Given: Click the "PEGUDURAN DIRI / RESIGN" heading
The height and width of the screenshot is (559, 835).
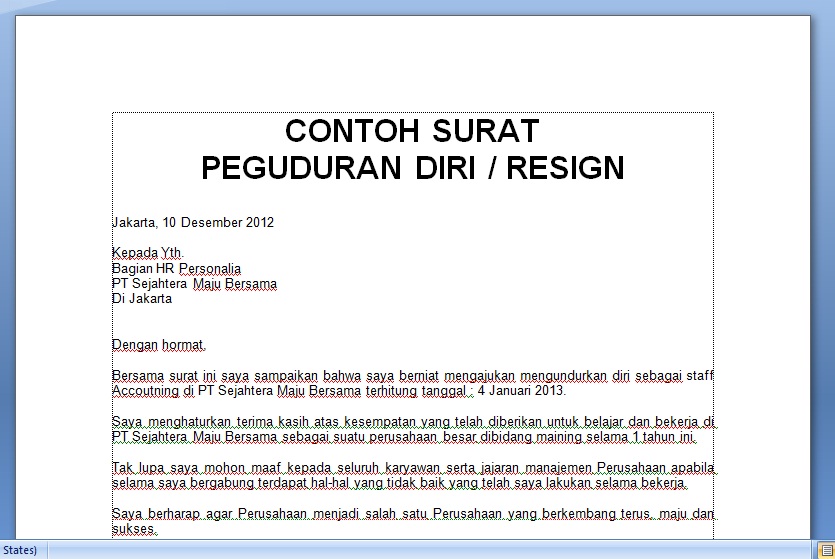Looking at the screenshot, I should pyautogui.click(x=413, y=168).
